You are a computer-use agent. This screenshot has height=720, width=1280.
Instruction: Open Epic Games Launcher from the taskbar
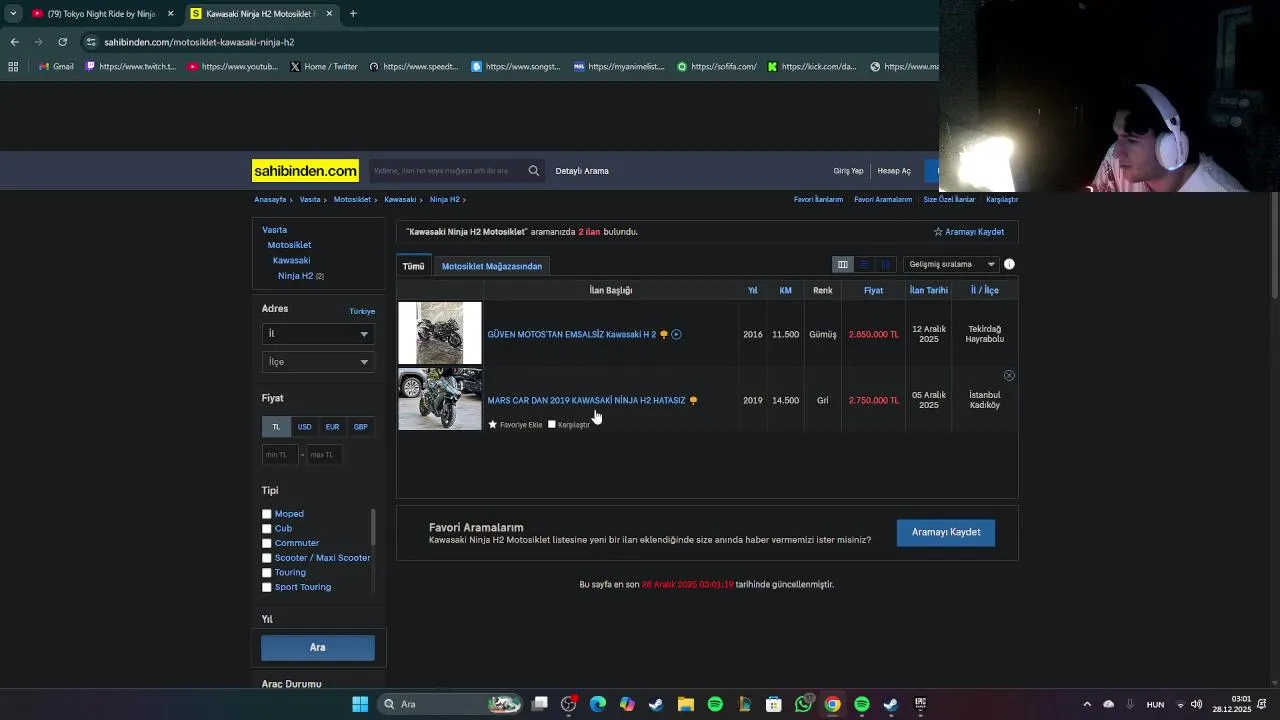pyautogui.click(x=920, y=704)
